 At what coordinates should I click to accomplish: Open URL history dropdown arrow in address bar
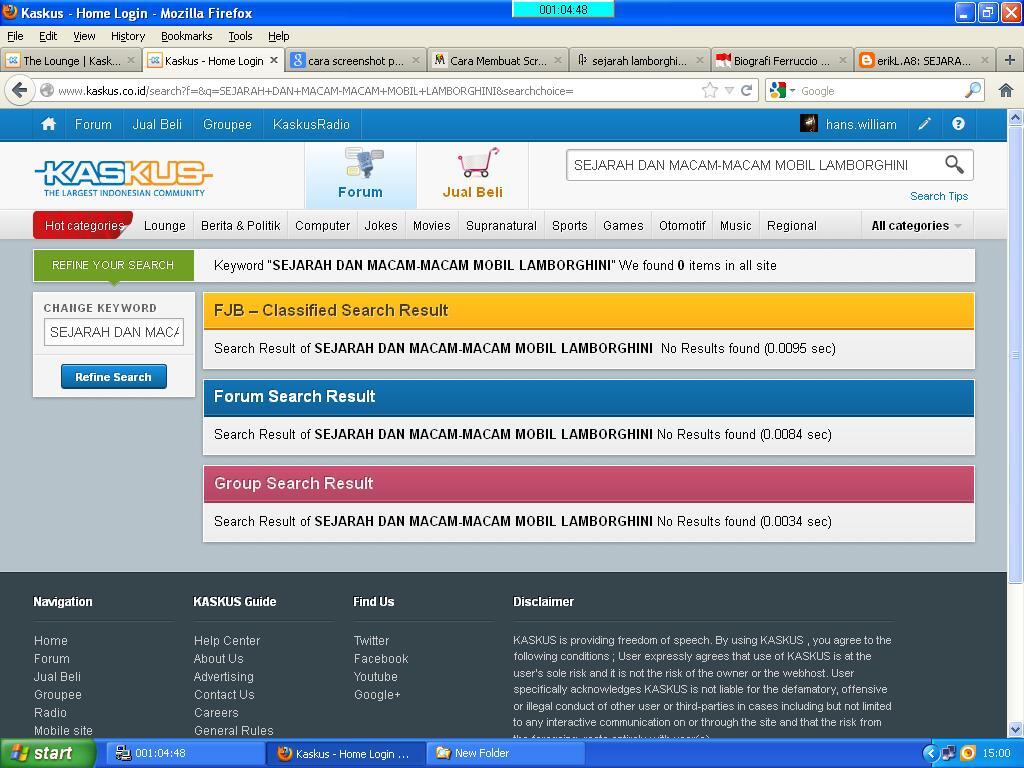729,91
